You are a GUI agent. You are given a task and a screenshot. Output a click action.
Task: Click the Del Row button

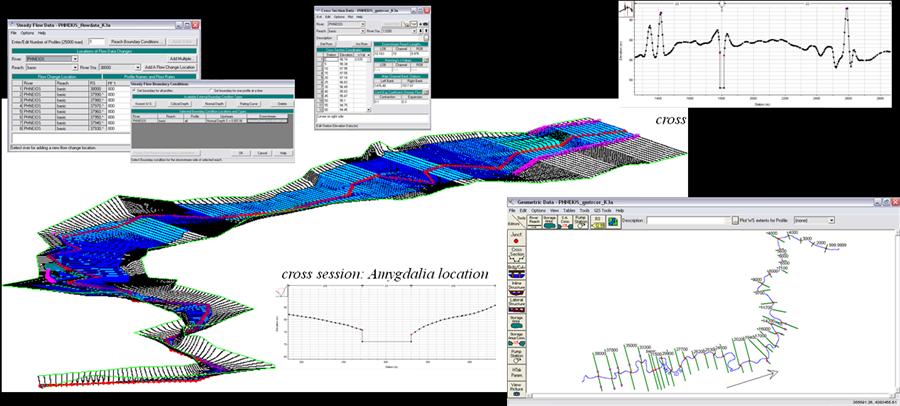[327, 44]
